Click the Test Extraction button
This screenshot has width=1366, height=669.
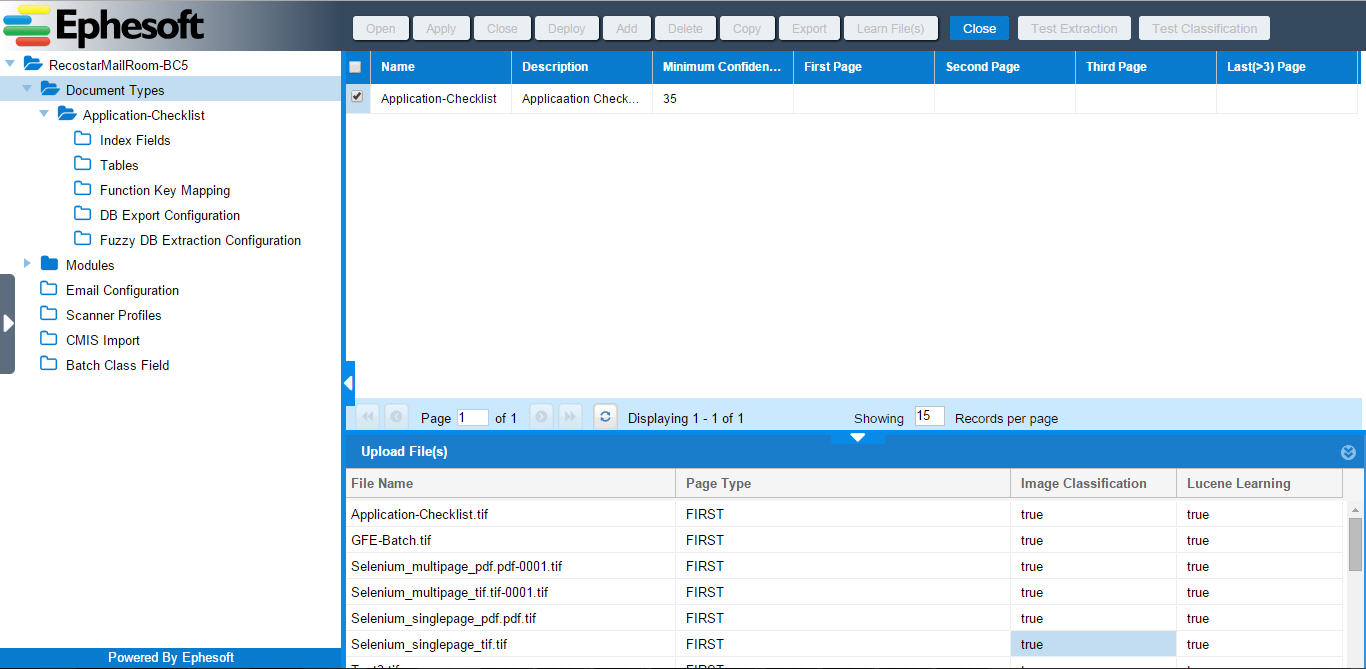tap(1074, 28)
